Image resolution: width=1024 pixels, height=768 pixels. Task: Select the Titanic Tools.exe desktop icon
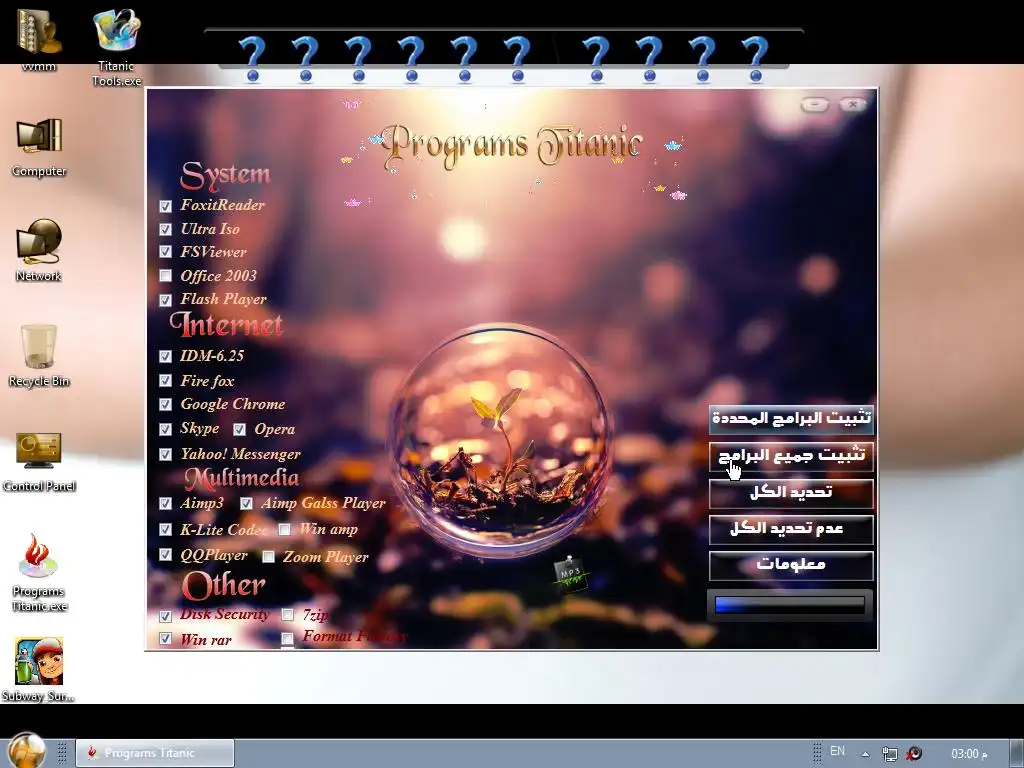click(x=116, y=46)
